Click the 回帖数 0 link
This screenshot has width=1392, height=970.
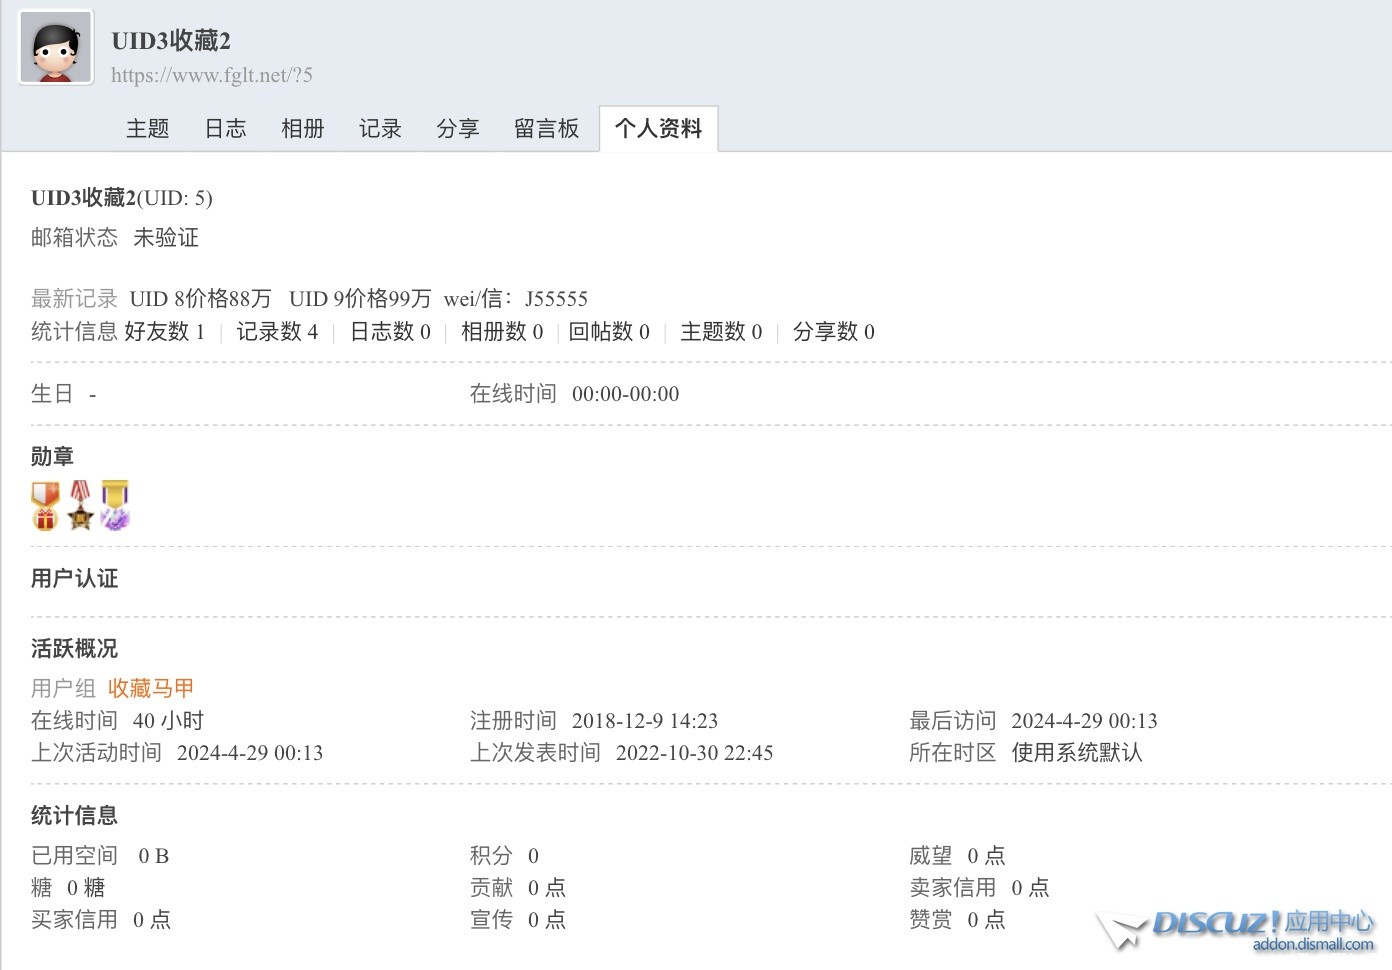(x=609, y=332)
